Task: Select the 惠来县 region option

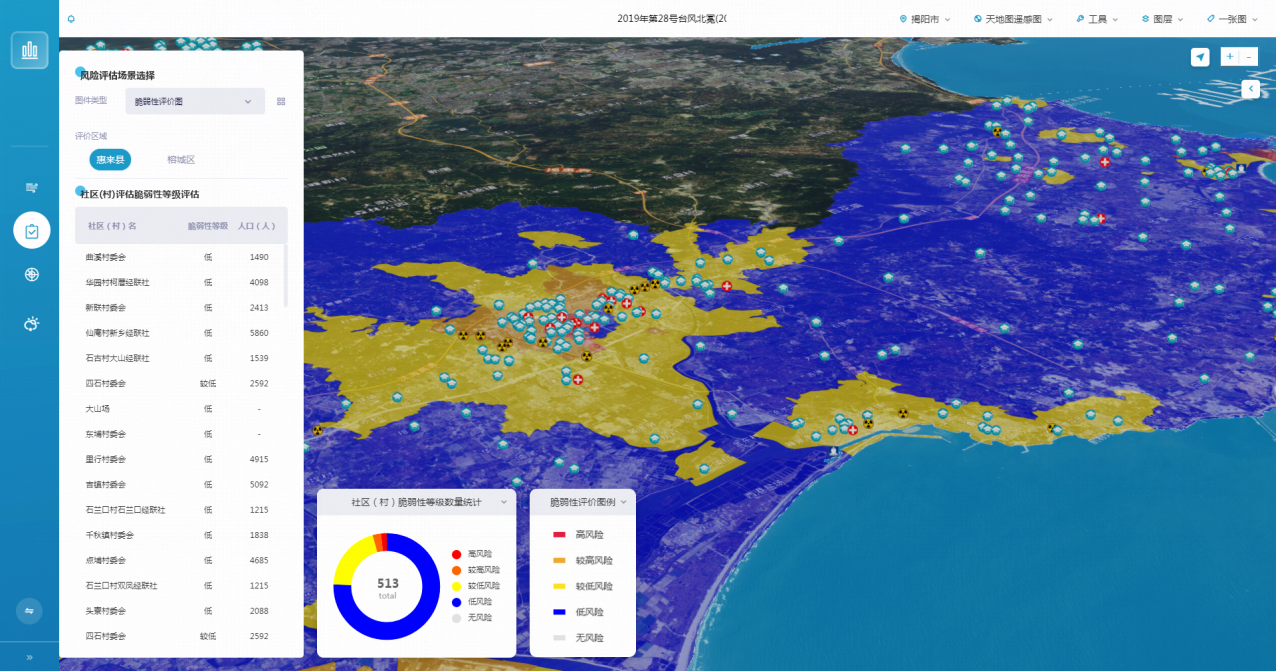Action: tap(110, 160)
